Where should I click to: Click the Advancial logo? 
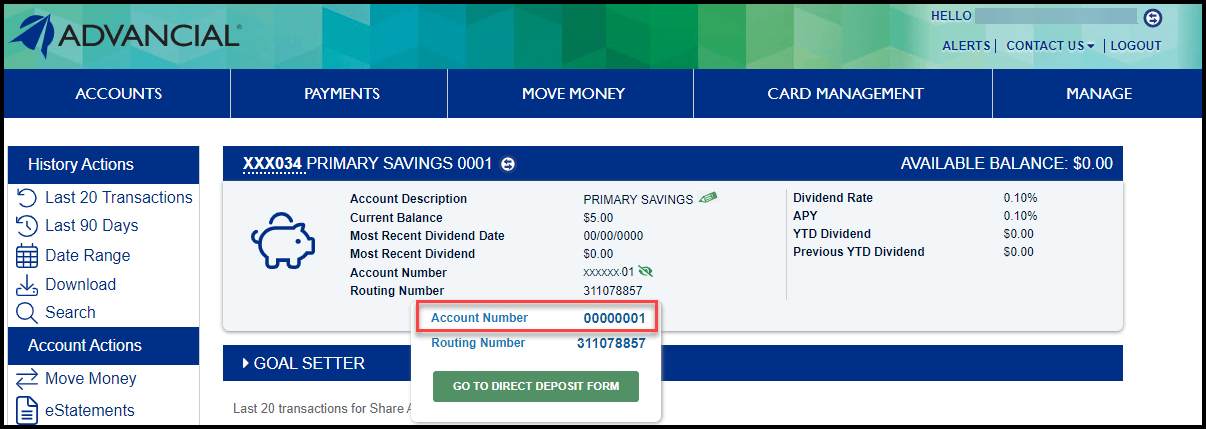tap(126, 35)
